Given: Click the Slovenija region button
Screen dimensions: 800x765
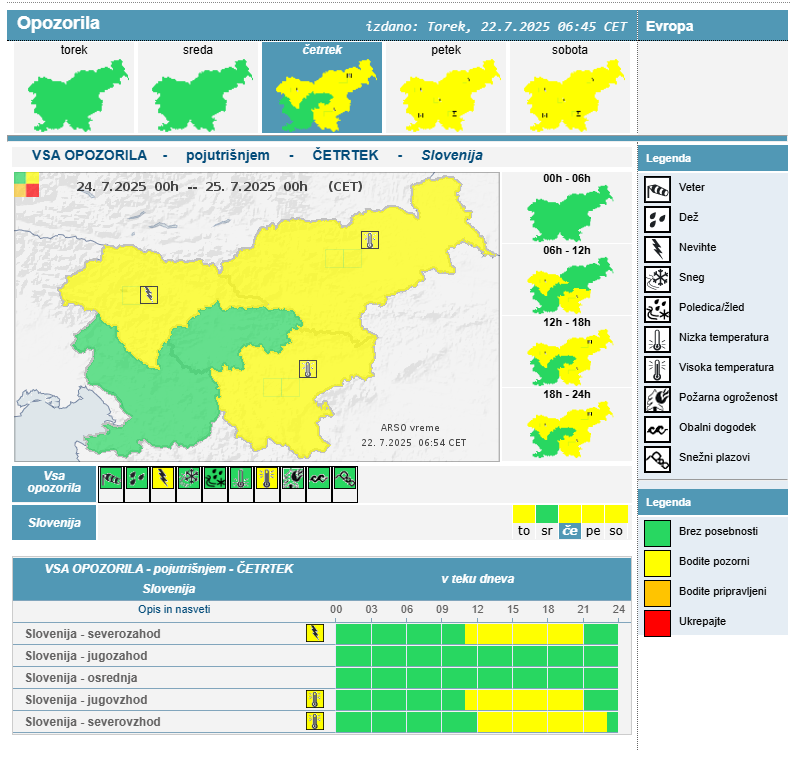Looking at the screenshot, I should (x=54, y=522).
